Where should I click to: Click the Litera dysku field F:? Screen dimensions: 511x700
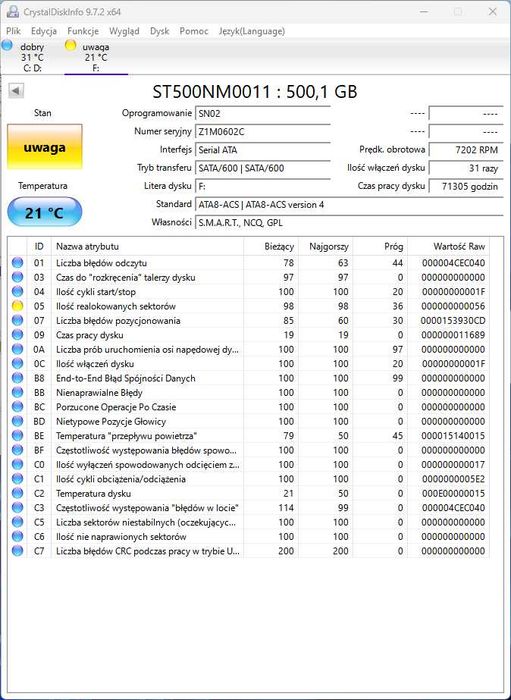click(262, 186)
